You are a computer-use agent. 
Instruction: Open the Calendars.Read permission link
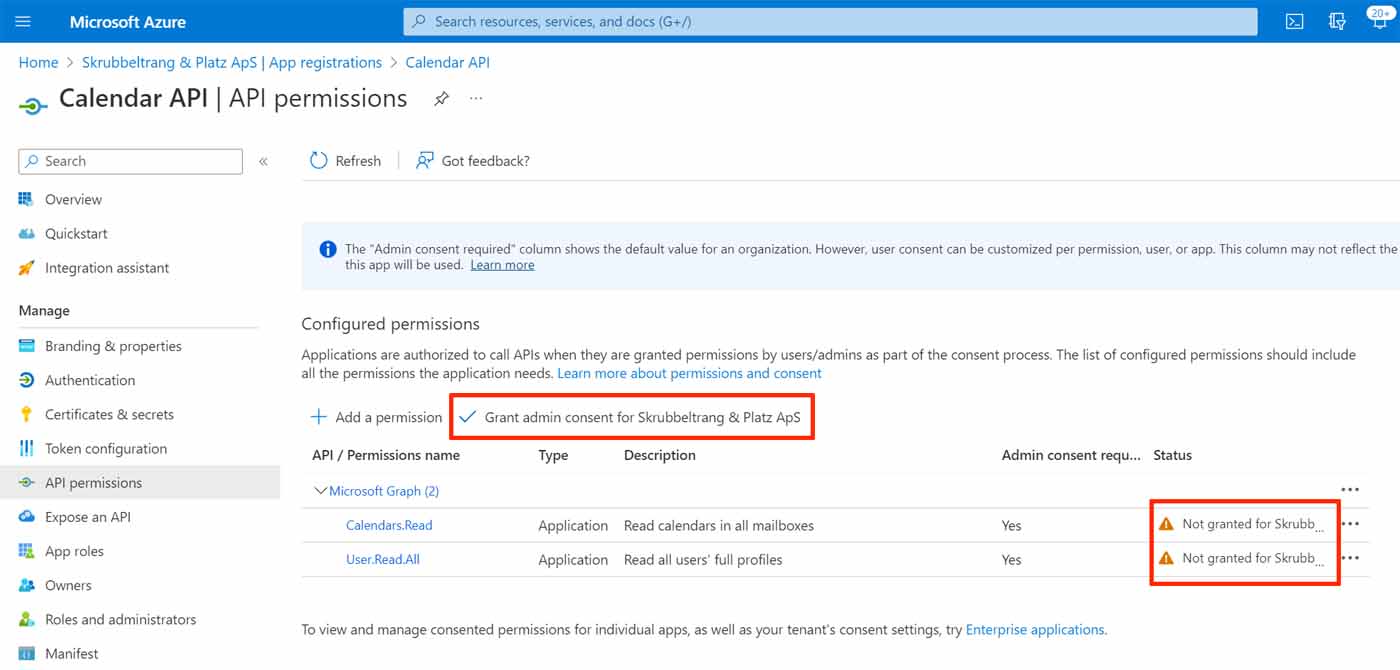click(x=389, y=525)
